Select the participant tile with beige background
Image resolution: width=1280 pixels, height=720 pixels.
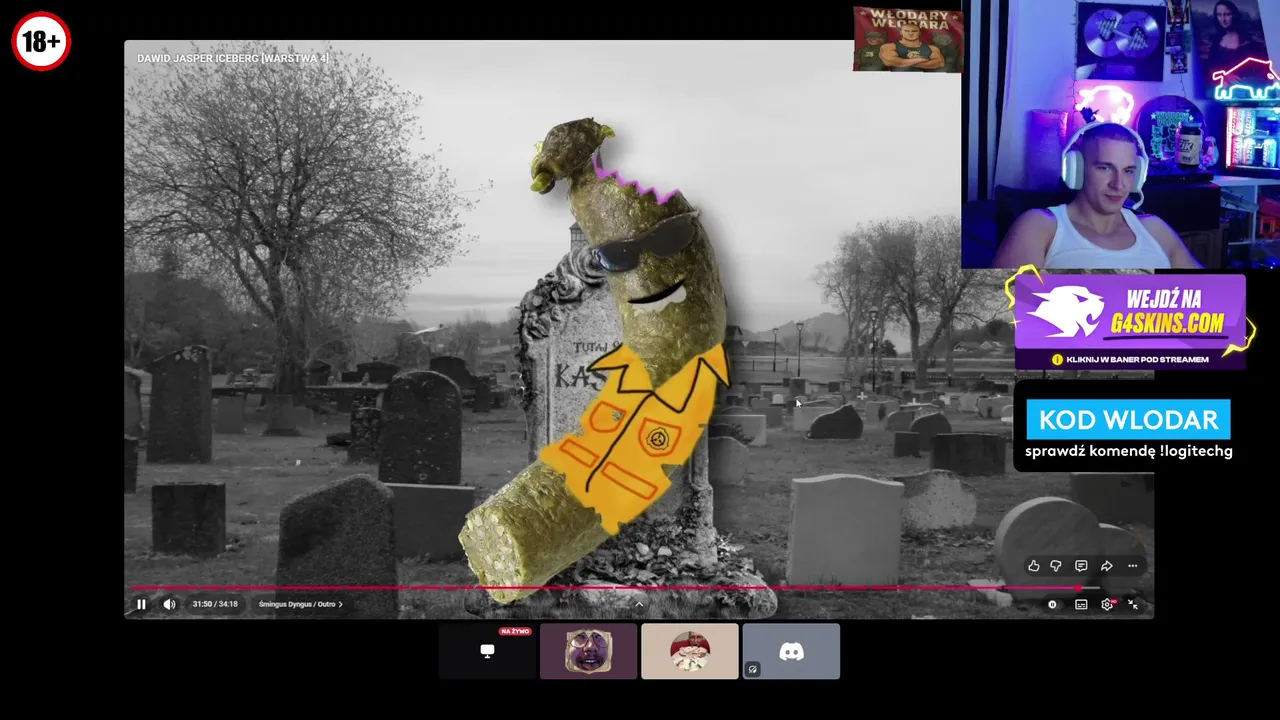coord(690,651)
